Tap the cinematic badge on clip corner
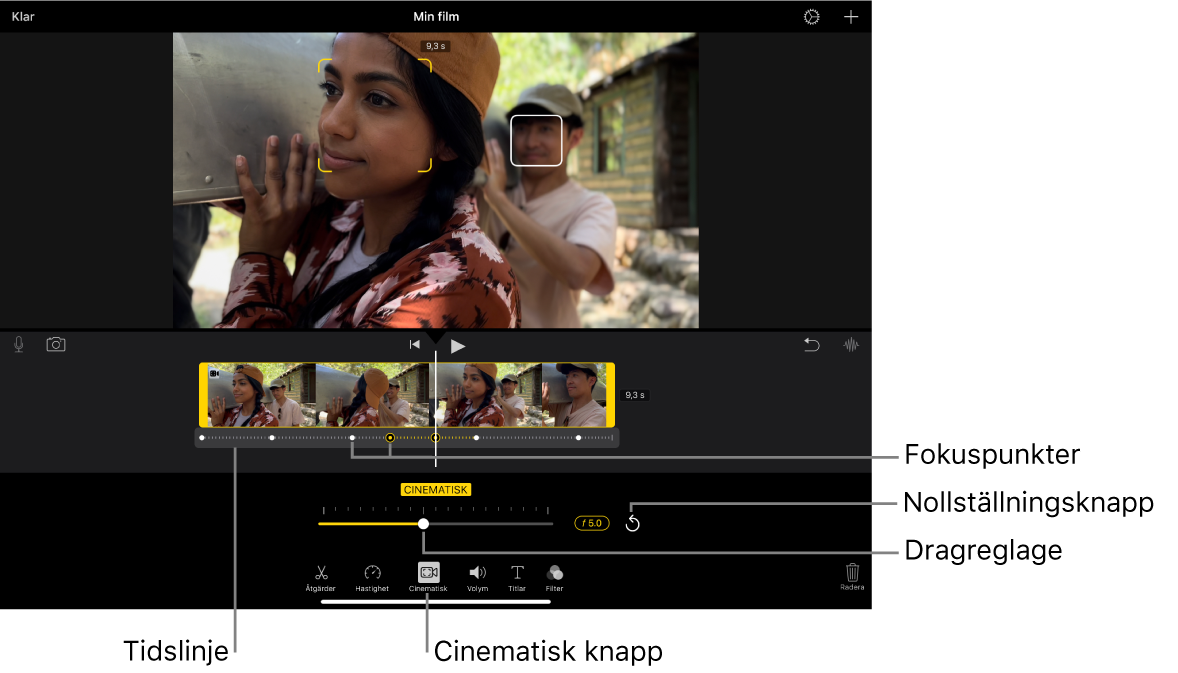This screenshot has height=673, width=1178. point(214,373)
